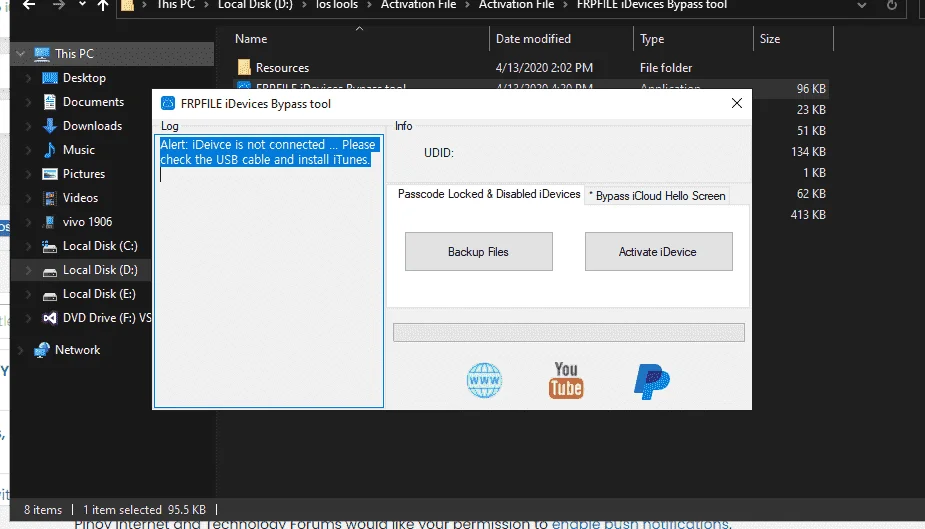Go forward with the Explorer forward arrow
This screenshot has width=925, height=529.
point(58,5)
